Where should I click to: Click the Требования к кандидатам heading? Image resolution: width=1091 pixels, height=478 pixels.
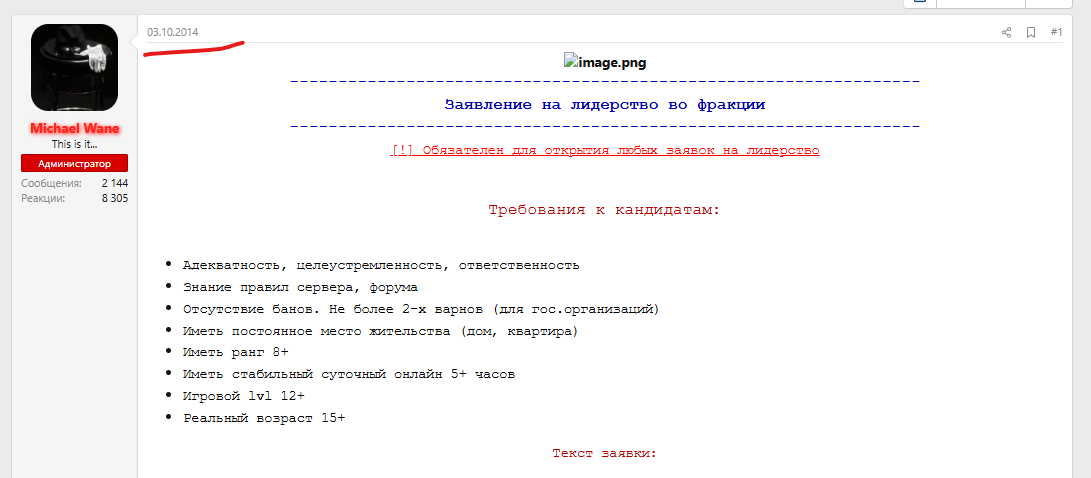point(604,209)
